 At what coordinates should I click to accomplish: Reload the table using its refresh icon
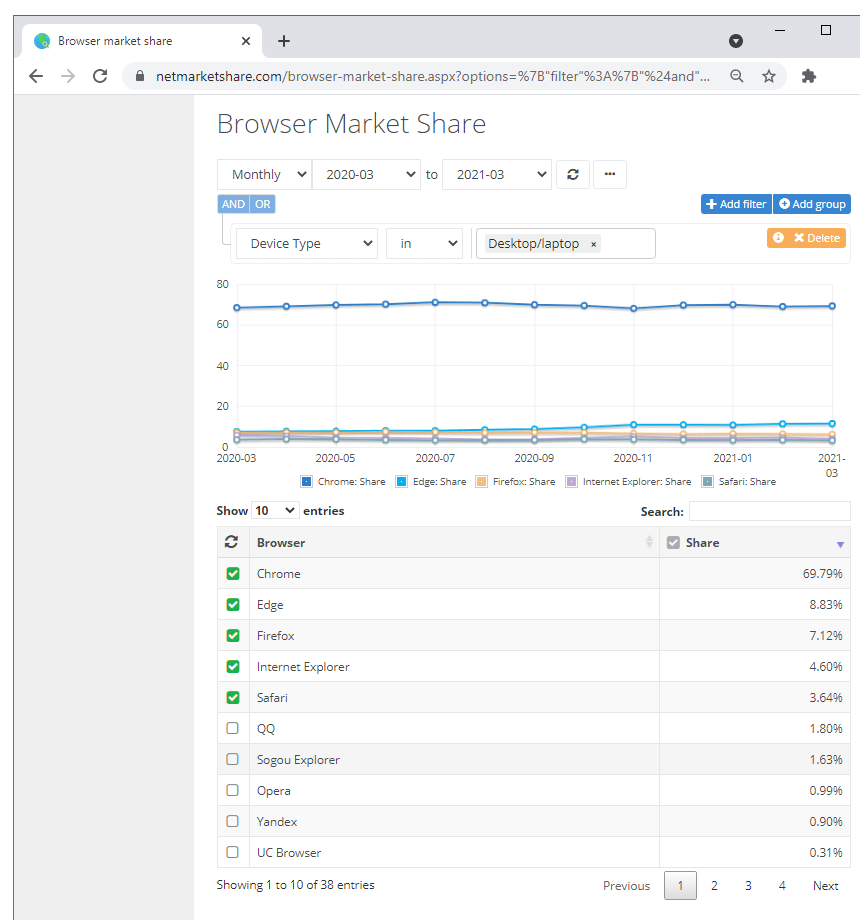pyautogui.click(x=232, y=541)
